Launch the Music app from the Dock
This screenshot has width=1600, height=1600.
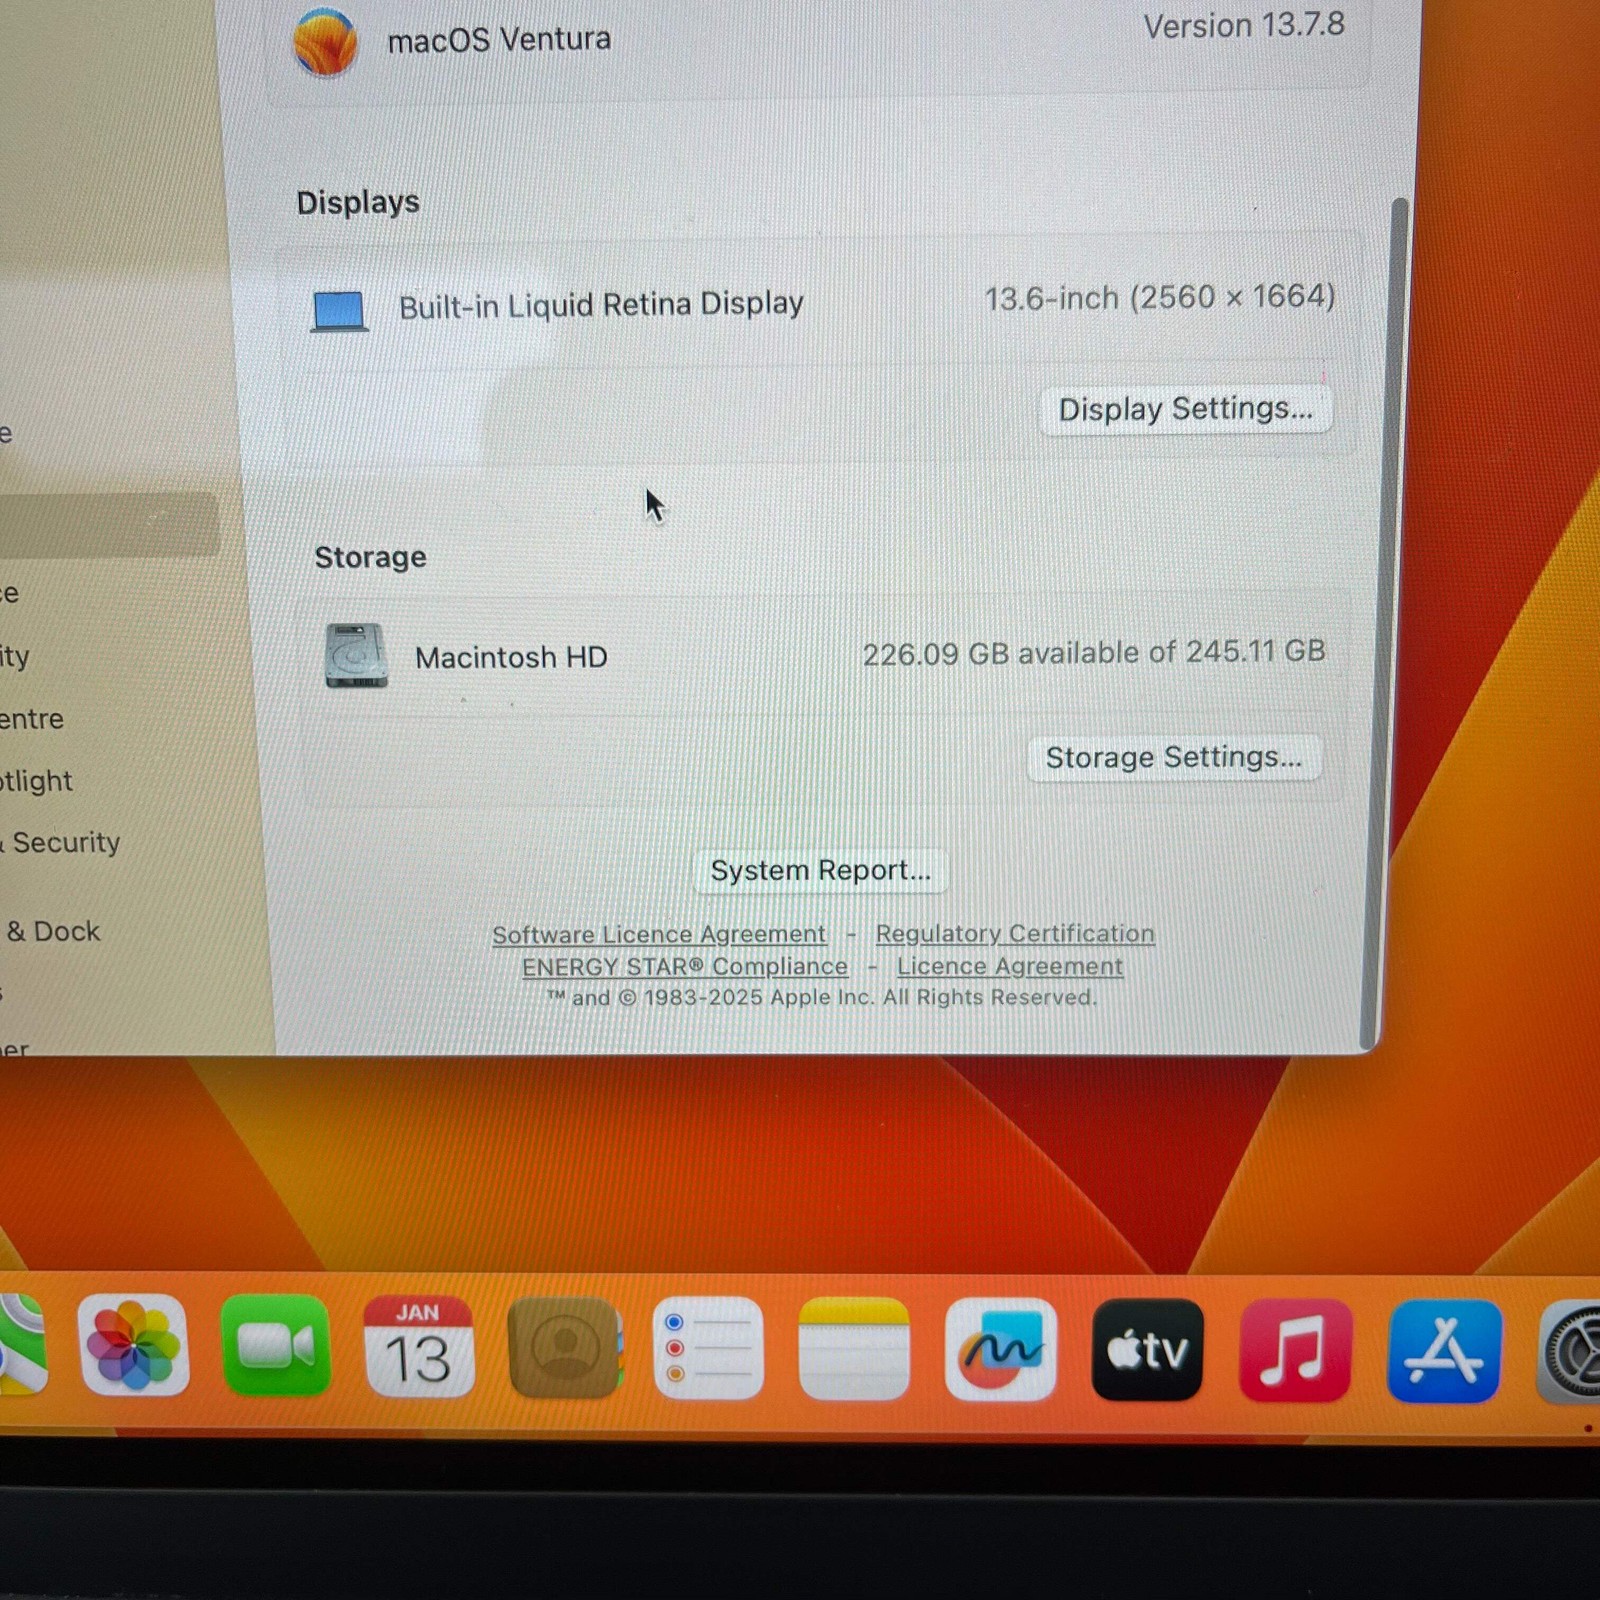(x=1295, y=1351)
